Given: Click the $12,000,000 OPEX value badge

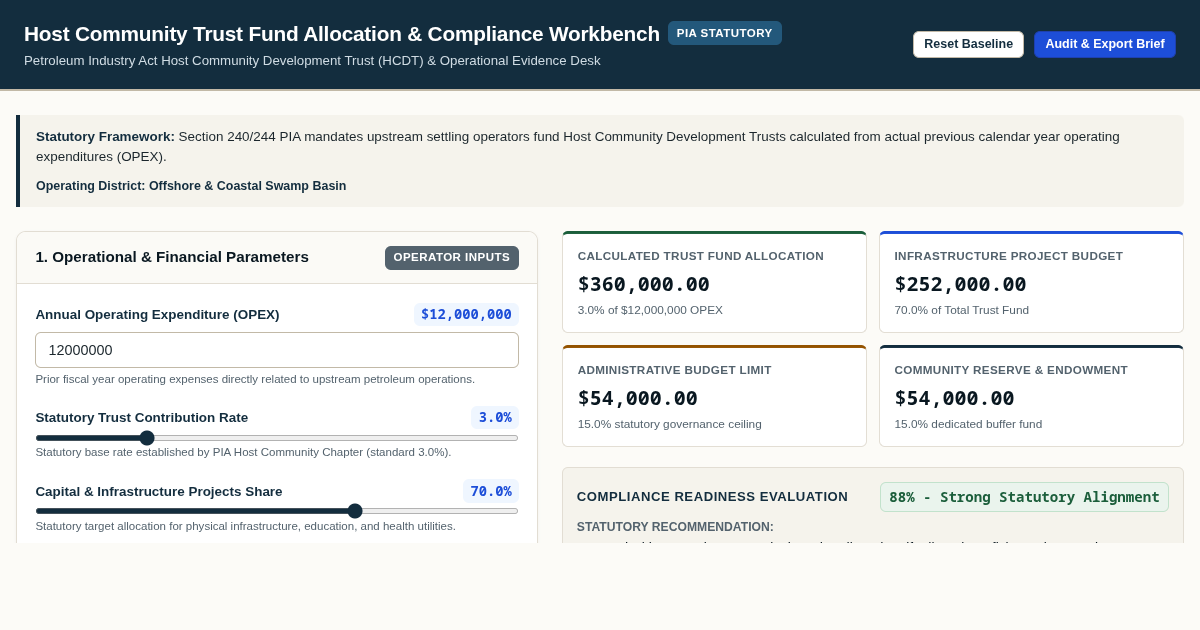Looking at the screenshot, I should pyautogui.click(x=466, y=314).
